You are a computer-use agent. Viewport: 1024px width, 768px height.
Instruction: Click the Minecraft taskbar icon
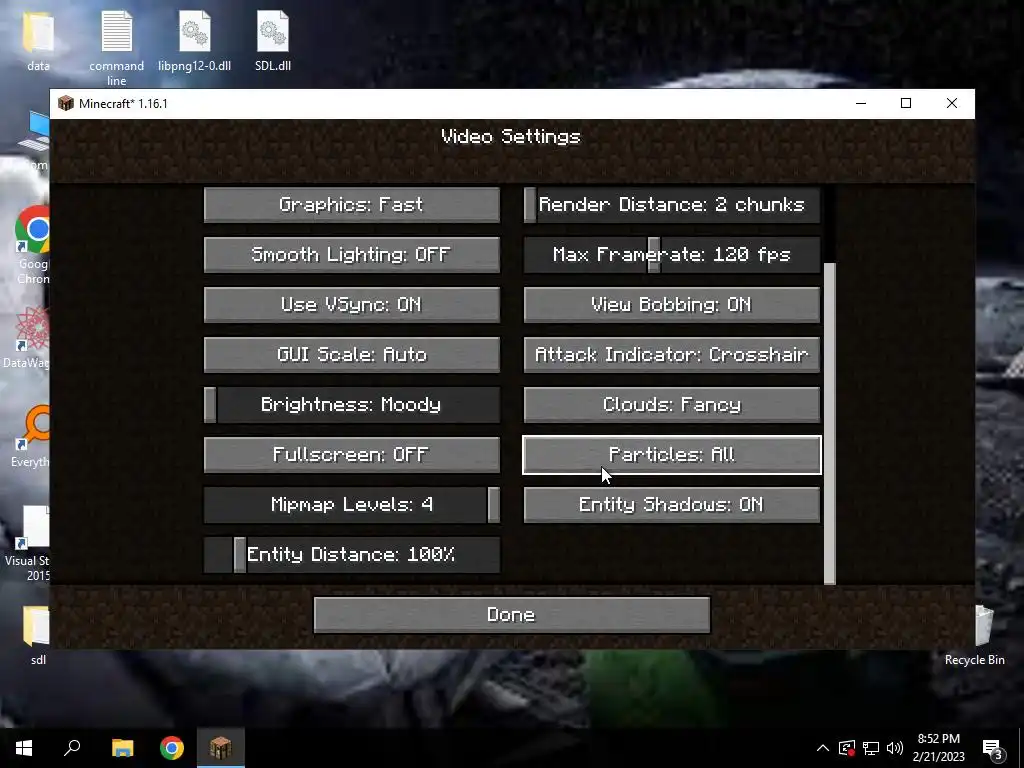pyautogui.click(x=221, y=748)
